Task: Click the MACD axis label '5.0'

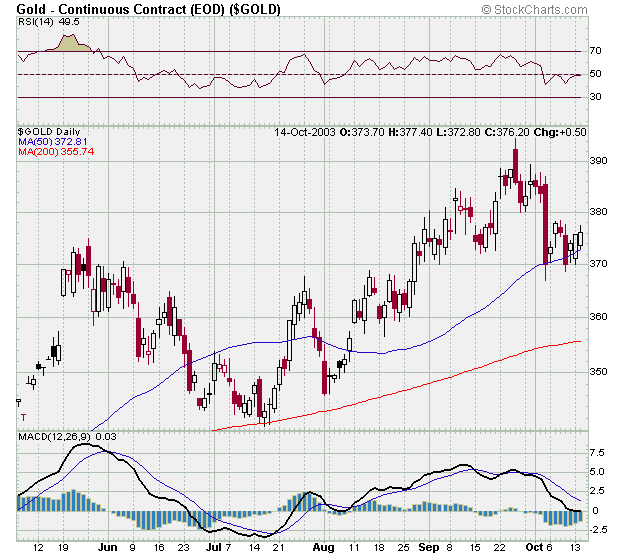Action: [597, 471]
